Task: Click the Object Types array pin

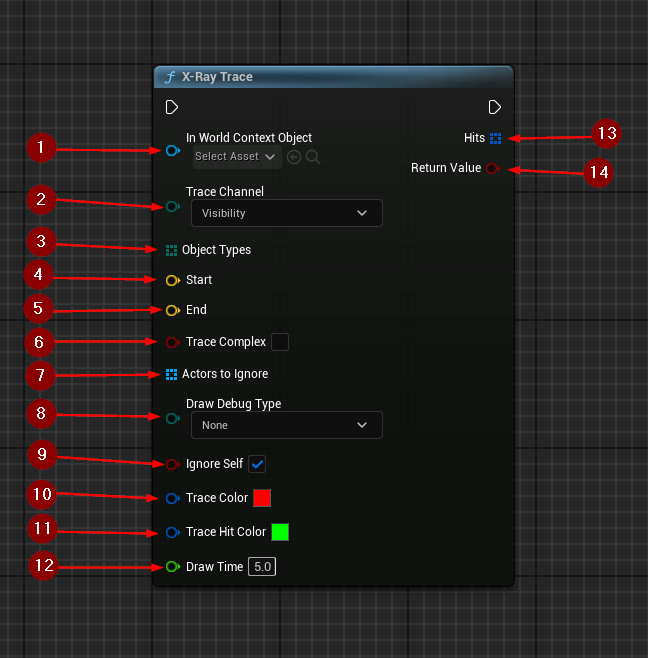Action: pyautogui.click(x=172, y=250)
